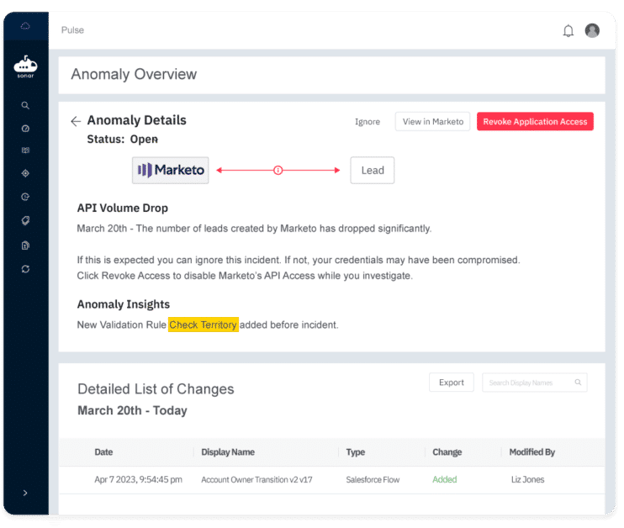
Task: Go back using the Anomaly Details arrow
Action: point(76,121)
